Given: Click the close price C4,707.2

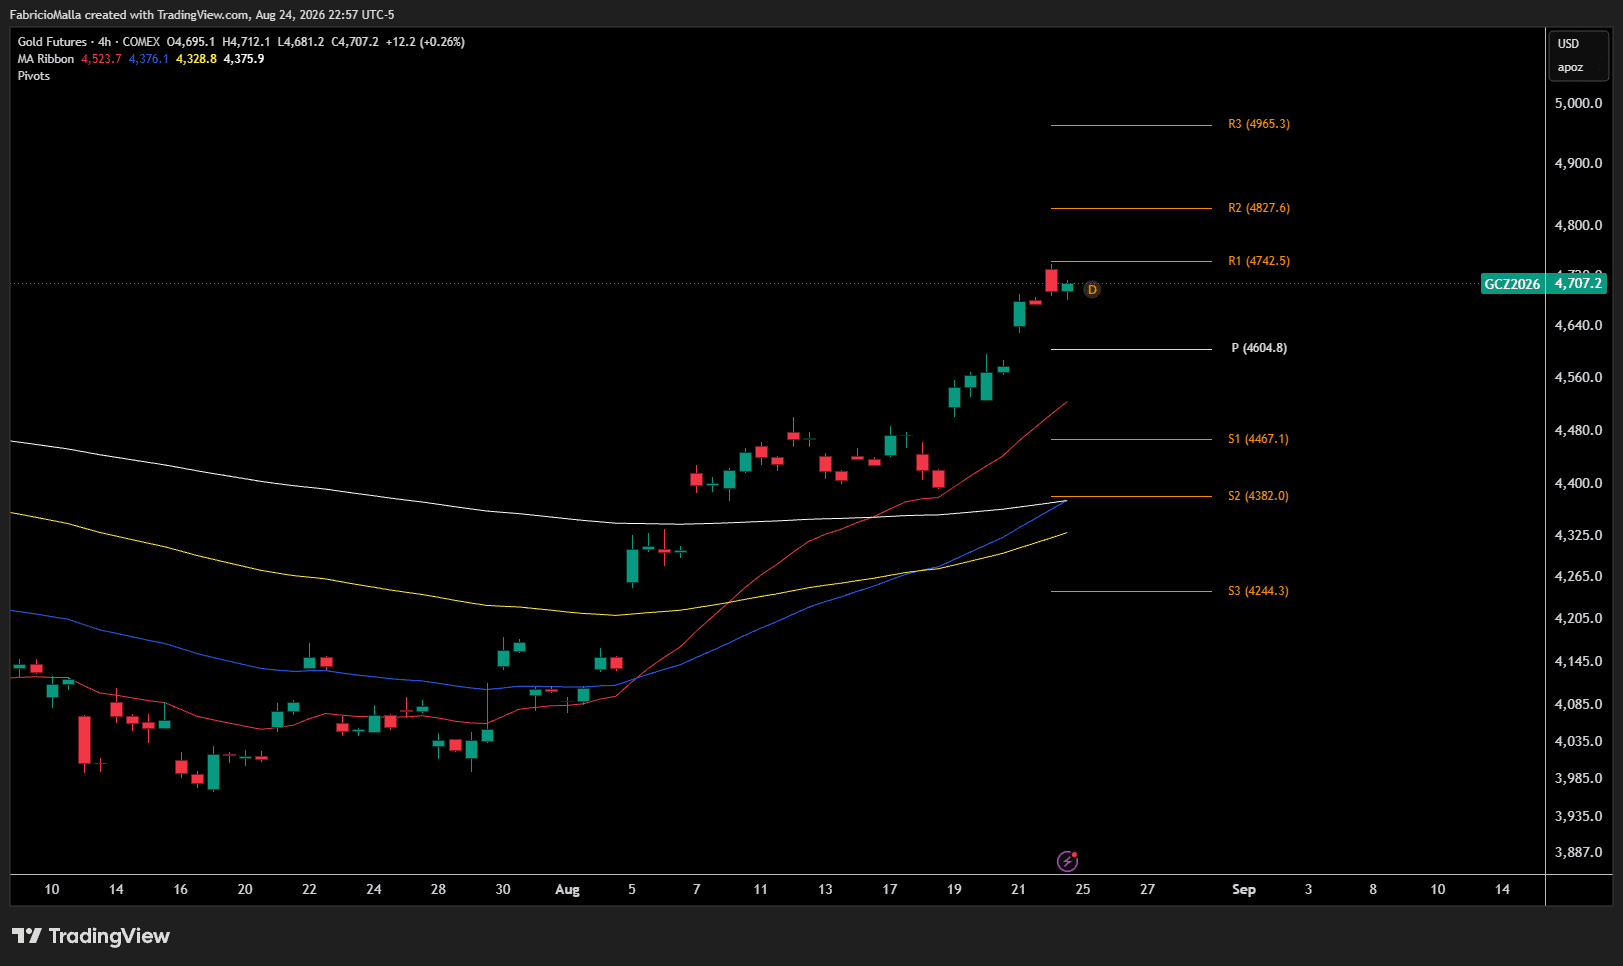Looking at the screenshot, I should click(355, 42).
